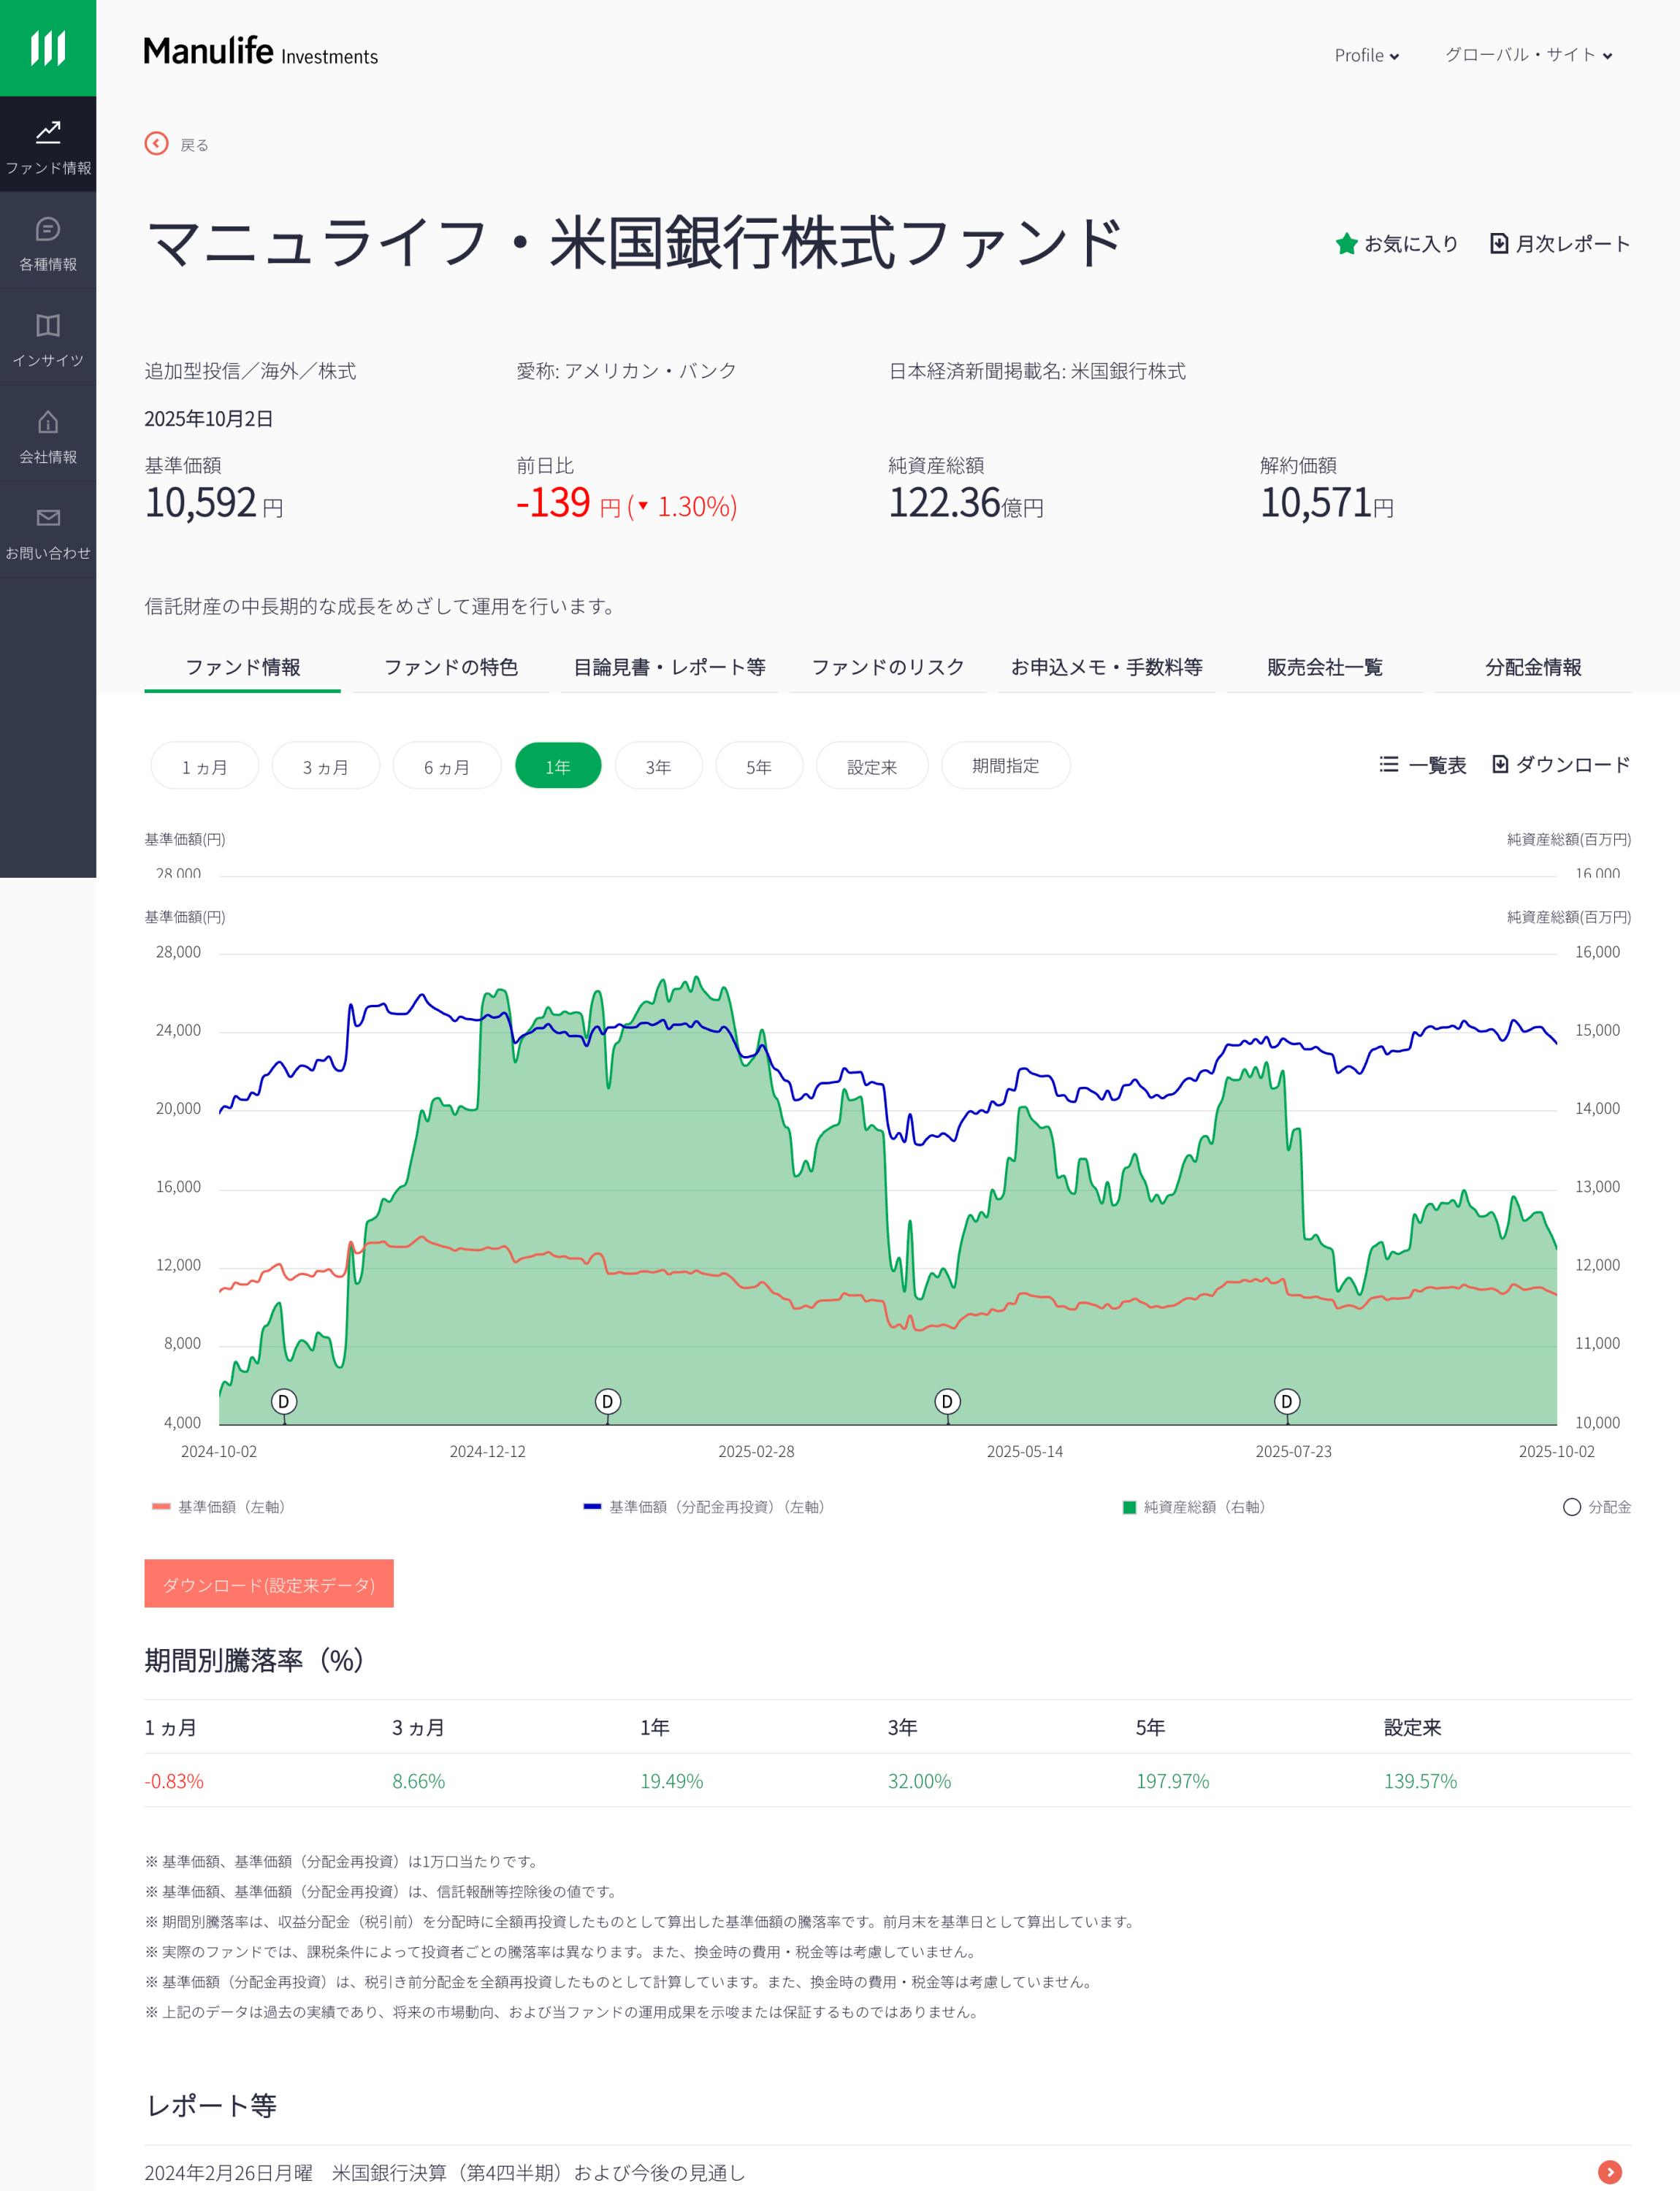This screenshot has width=1680, height=2191.
Task: Select the 3年 period button
Action: coord(658,767)
